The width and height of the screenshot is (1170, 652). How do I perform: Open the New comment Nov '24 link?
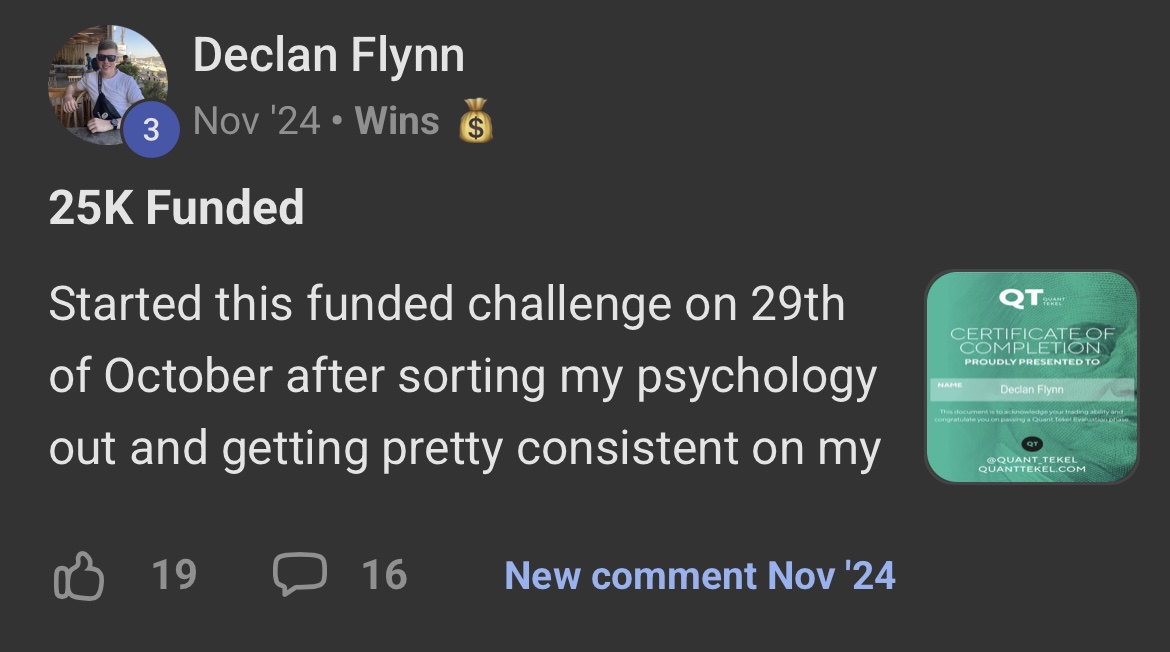(700, 576)
